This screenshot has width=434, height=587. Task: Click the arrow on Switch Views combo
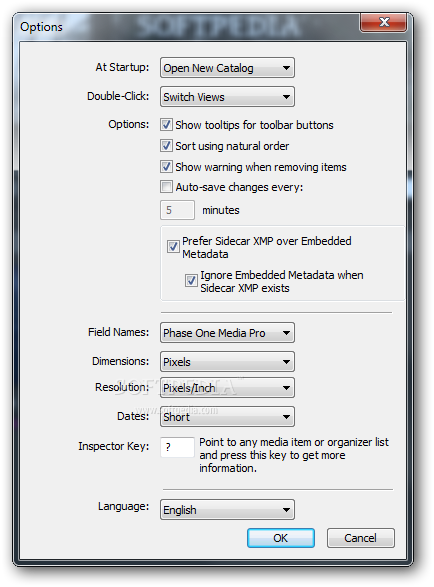coord(286,97)
